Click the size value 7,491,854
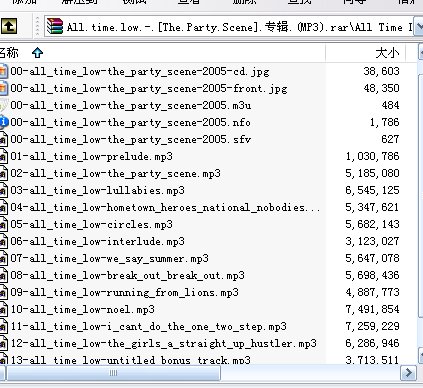This screenshot has width=423, height=388. pos(372,309)
